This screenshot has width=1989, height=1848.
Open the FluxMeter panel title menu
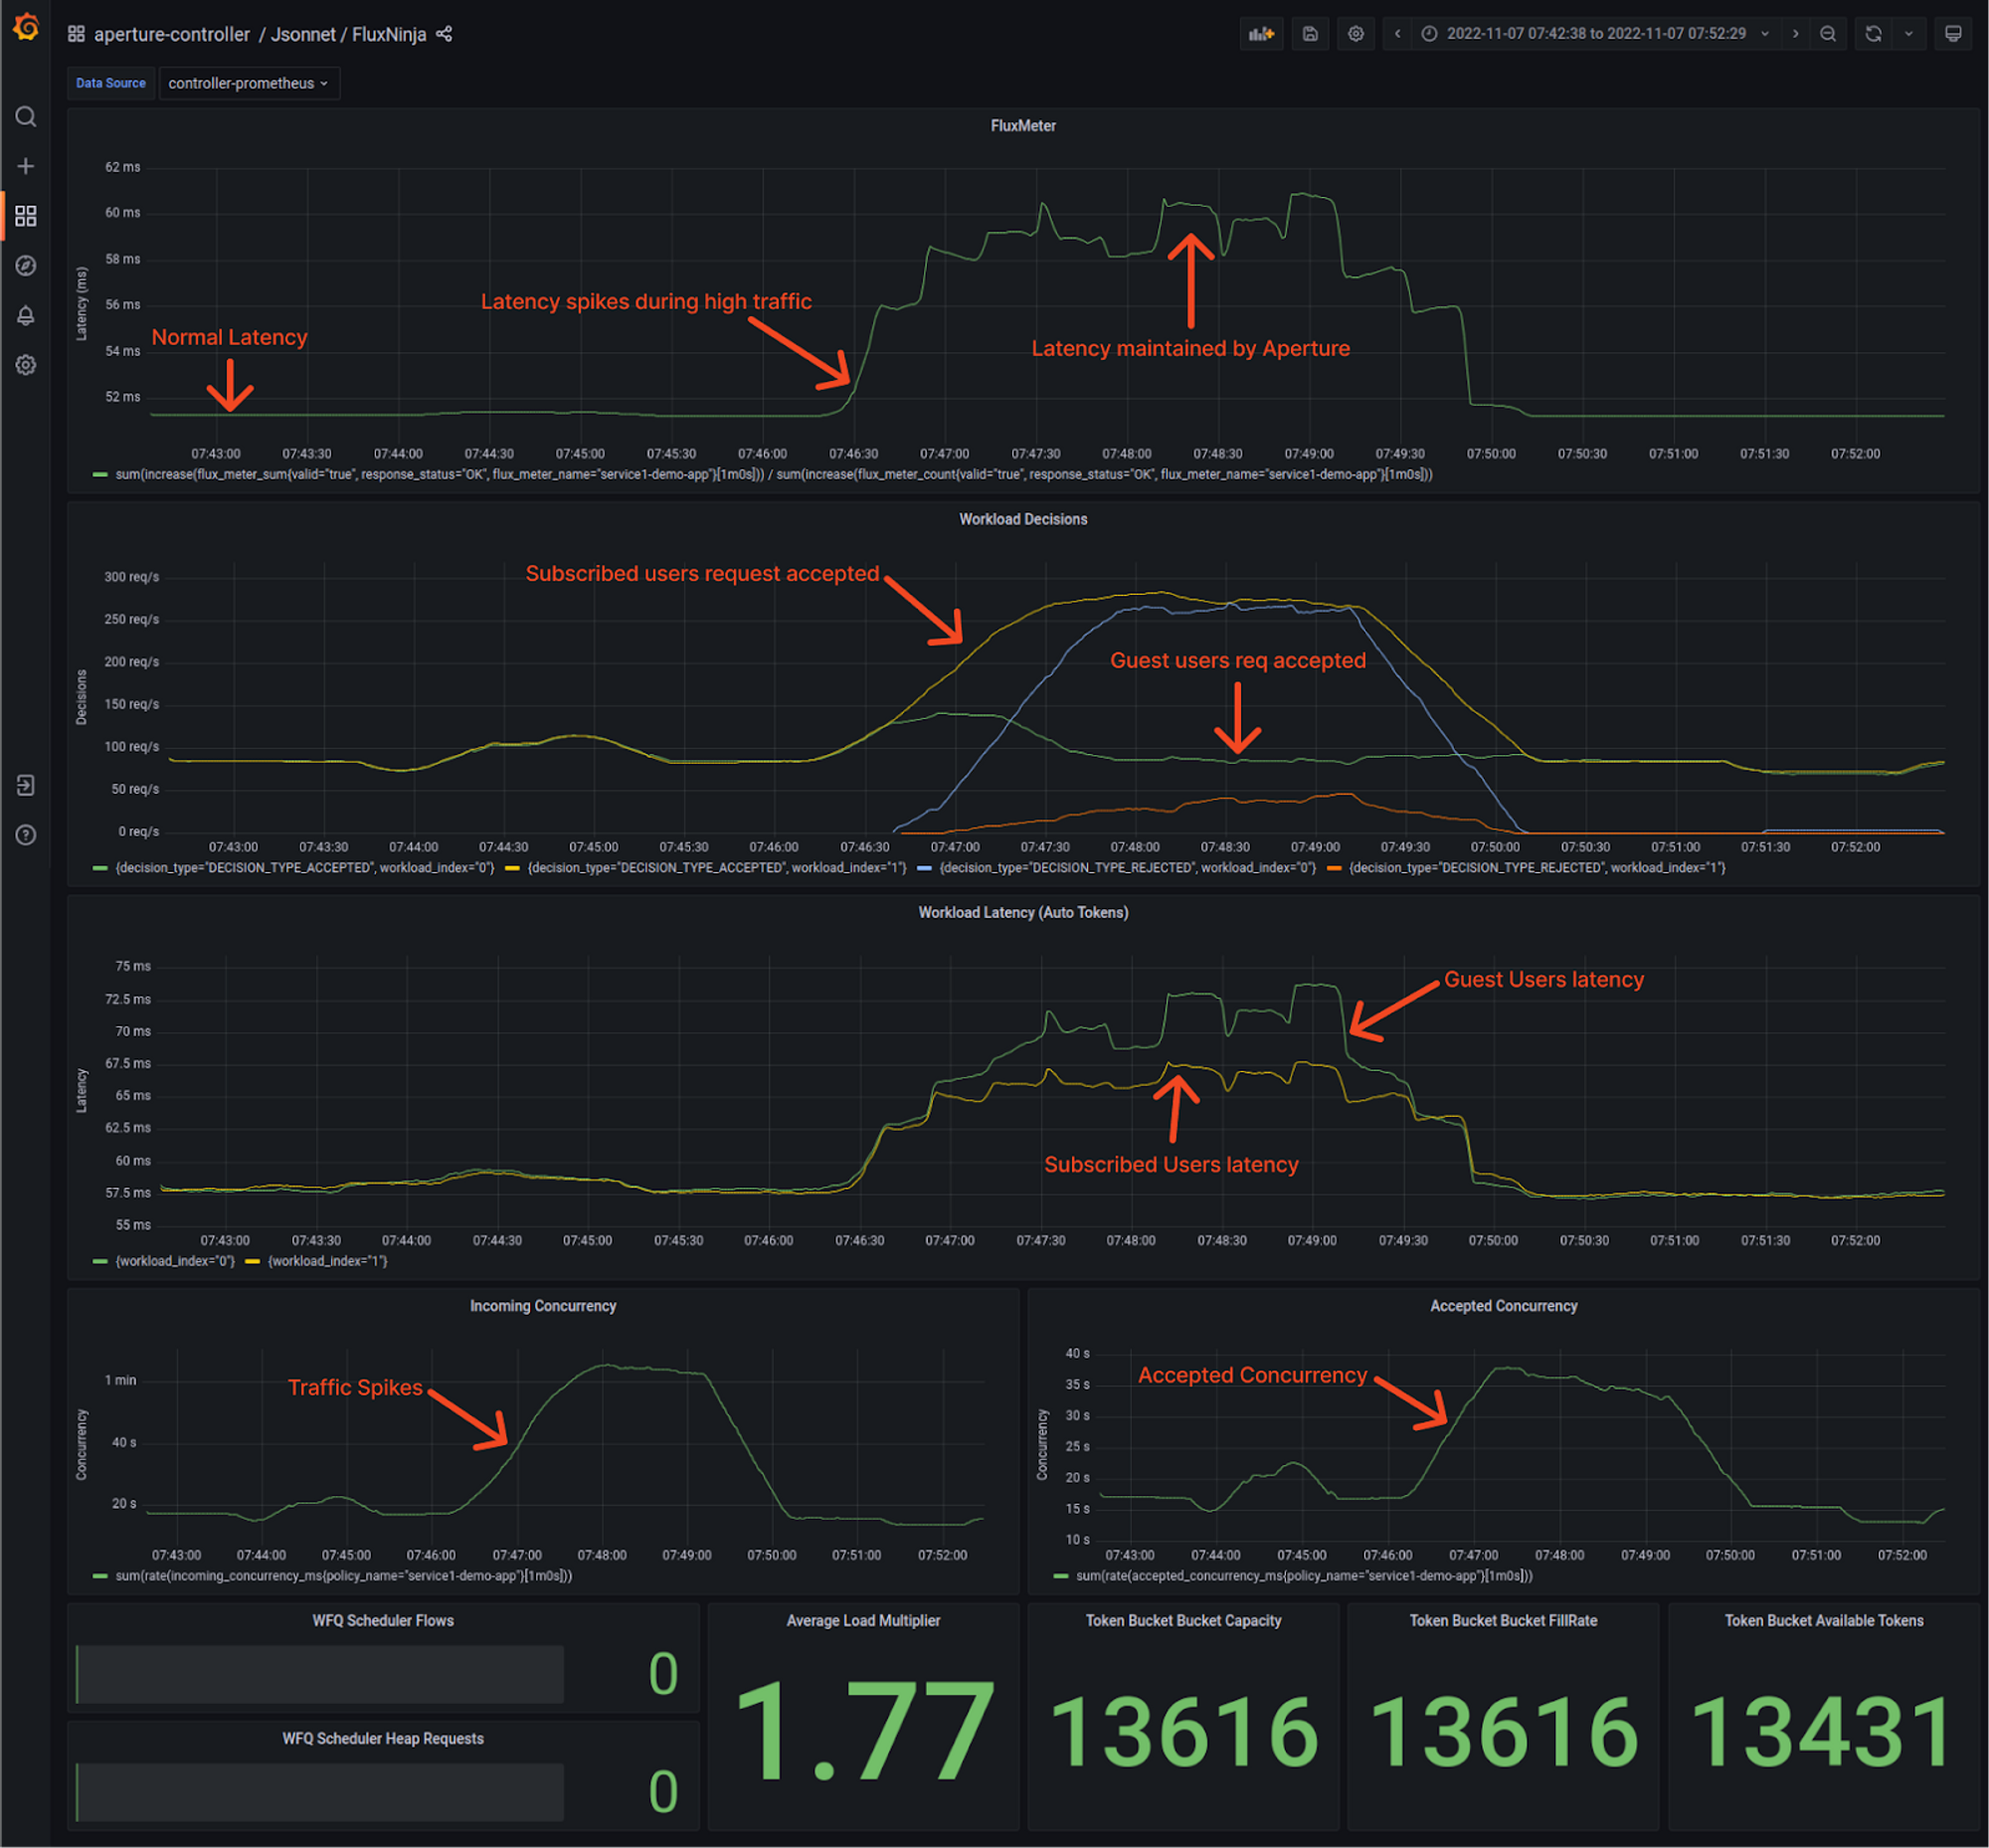click(1023, 126)
